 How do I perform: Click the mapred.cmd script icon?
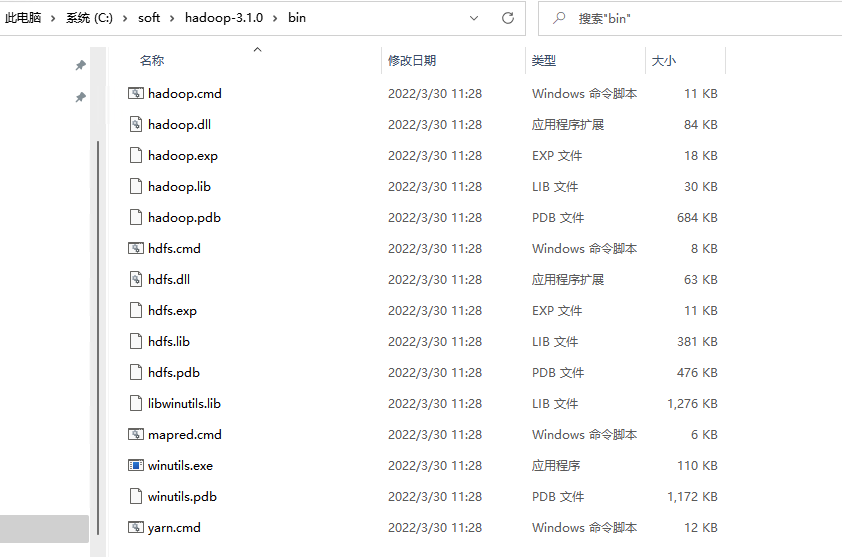[137, 435]
